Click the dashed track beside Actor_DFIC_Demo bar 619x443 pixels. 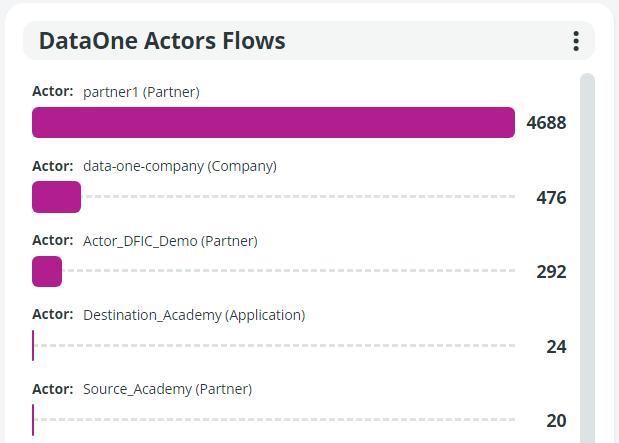click(290, 271)
